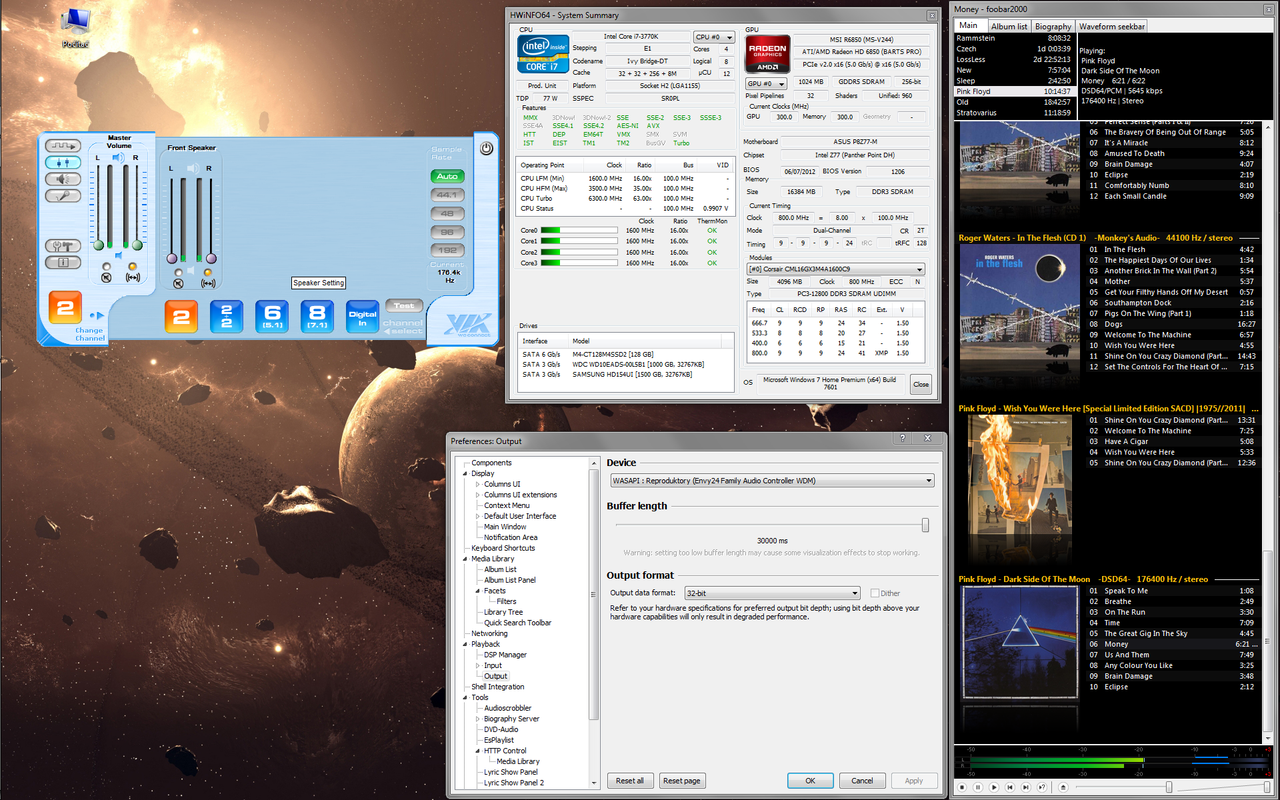
Task: Expand the Columns UI tree node
Action: (x=478, y=484)
